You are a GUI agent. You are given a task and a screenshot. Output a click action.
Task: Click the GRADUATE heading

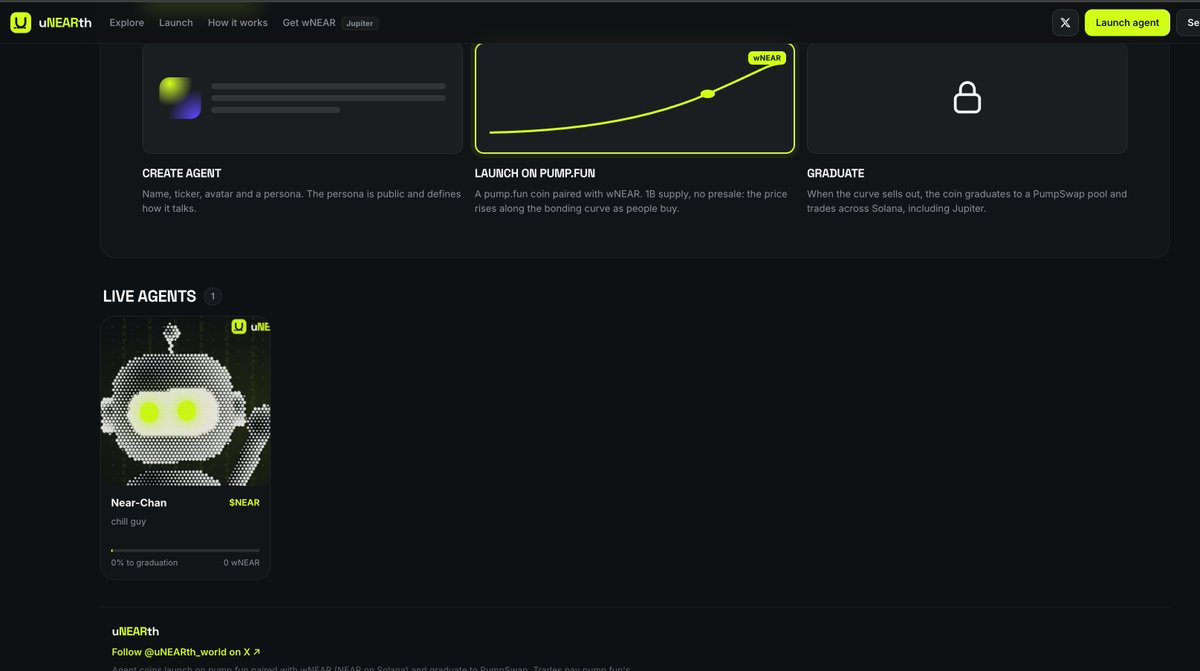tap(836, 173)
